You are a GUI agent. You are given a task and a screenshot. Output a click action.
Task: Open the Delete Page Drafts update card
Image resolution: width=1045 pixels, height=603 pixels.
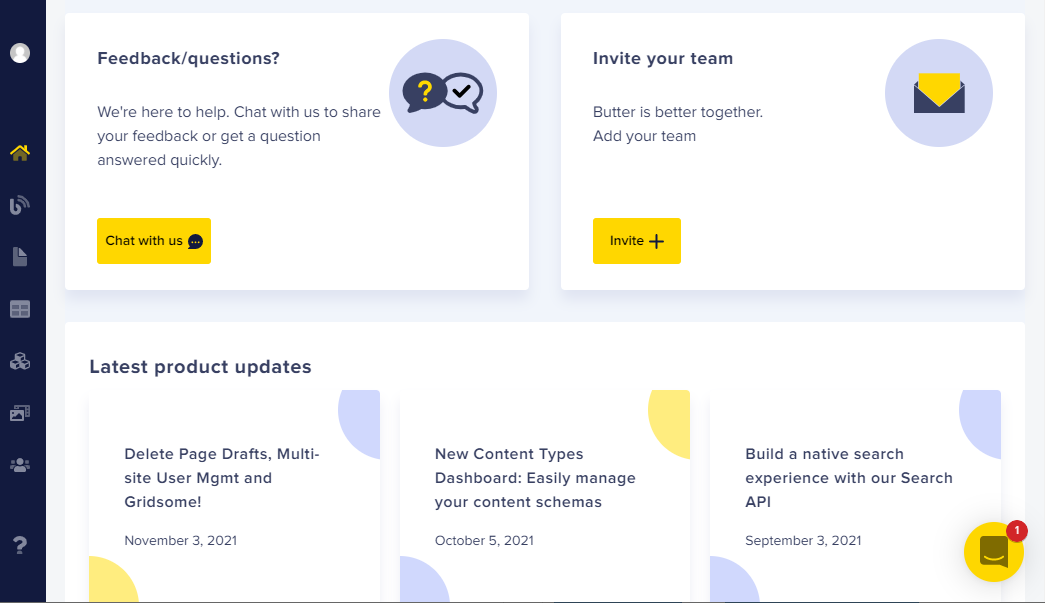[235, 496]
